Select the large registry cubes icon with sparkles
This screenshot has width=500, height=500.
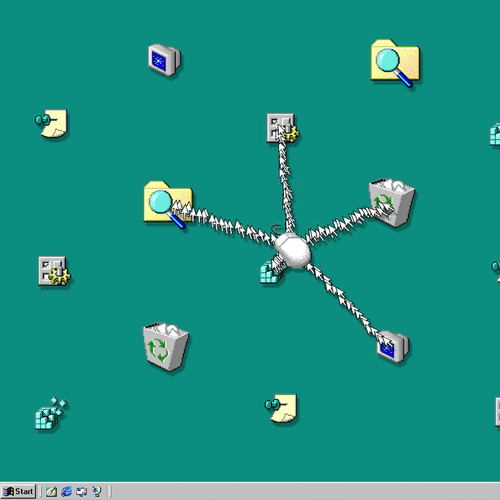click(x=51, y=413)
